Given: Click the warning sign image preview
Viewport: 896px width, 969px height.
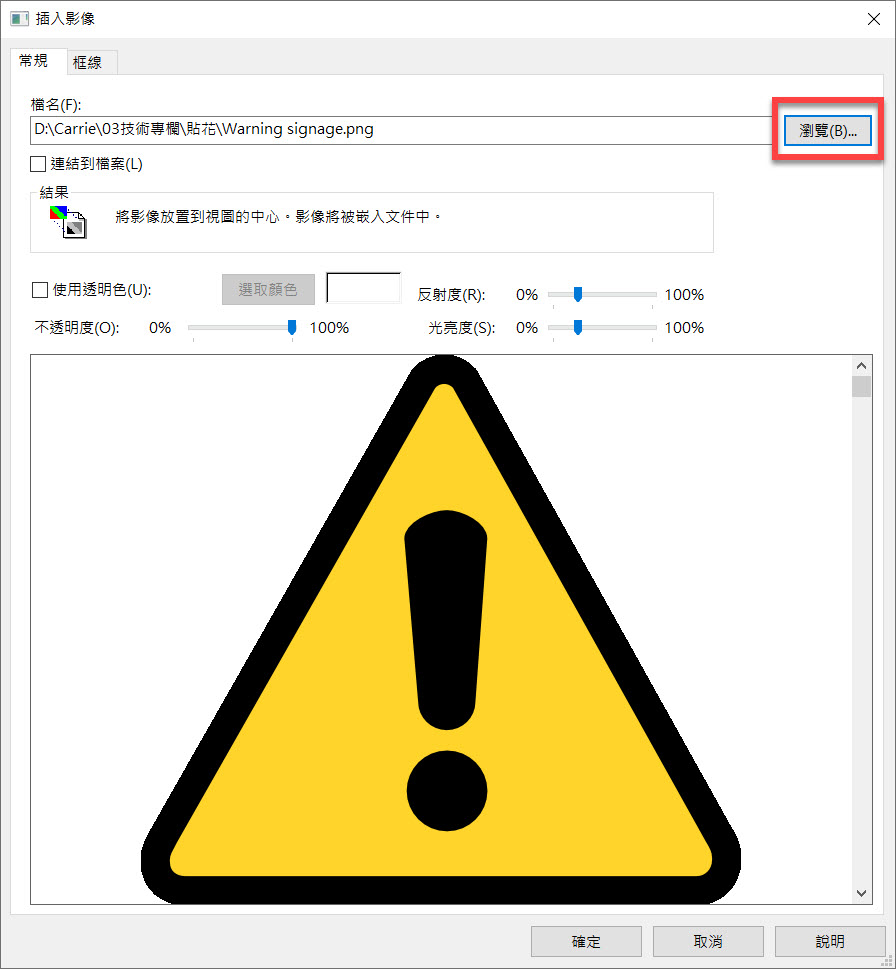Looking at the screenshot, I should click(x=441, y=629).
